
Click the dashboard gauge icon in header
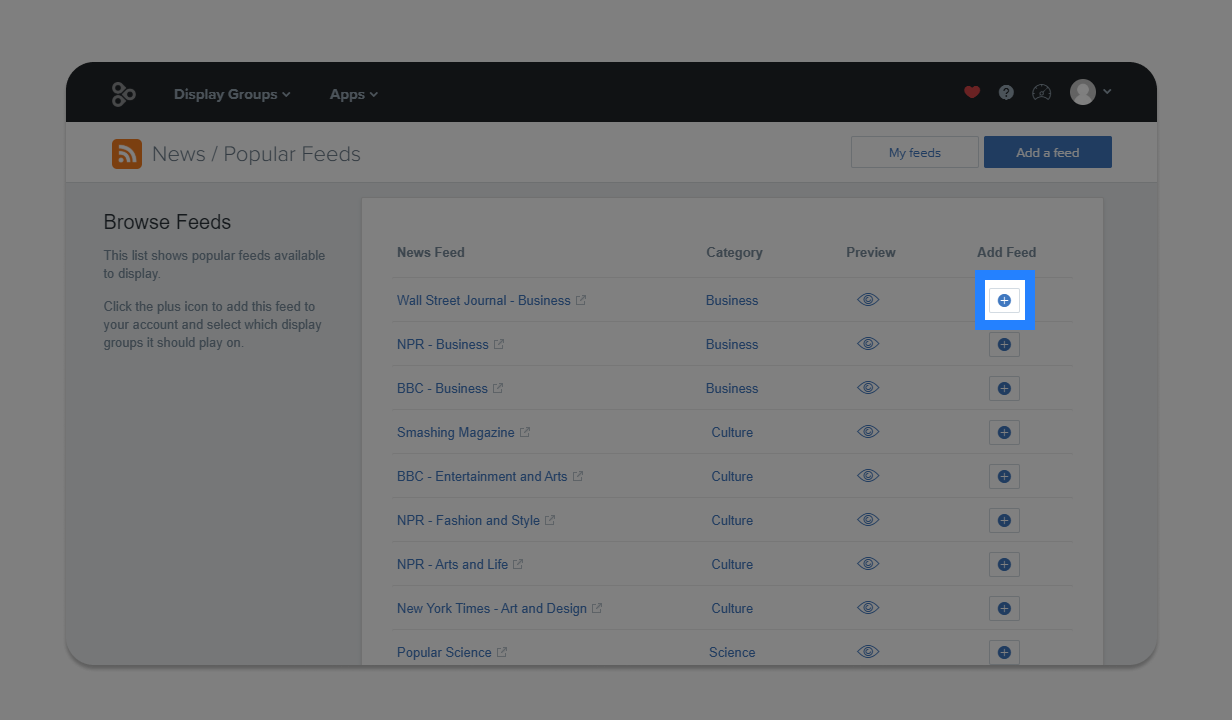[1041, 92]
